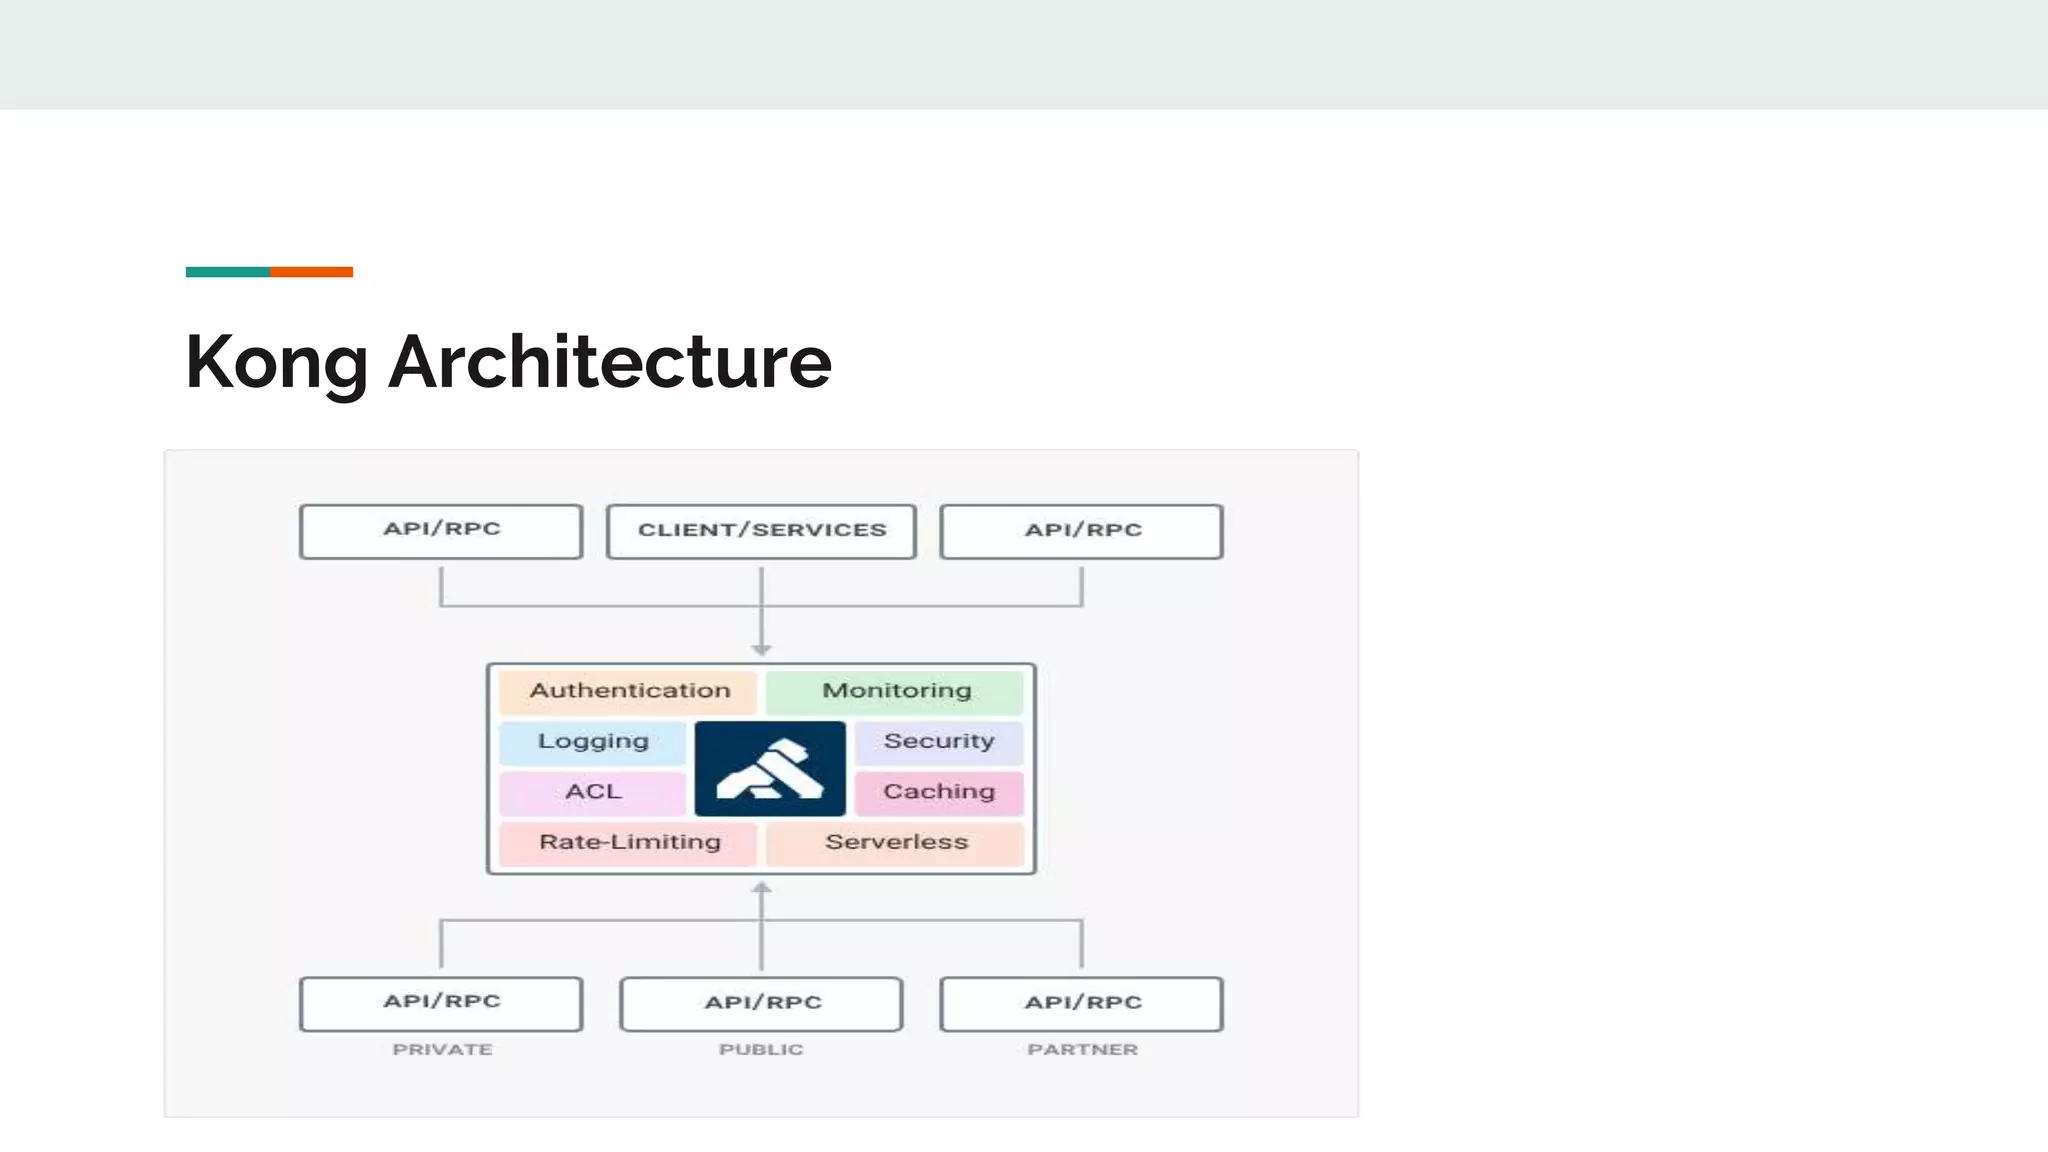Viewport: 2048px width, 1152px height.
Task: Select the Logging block
Action: (x=593, y=742)
